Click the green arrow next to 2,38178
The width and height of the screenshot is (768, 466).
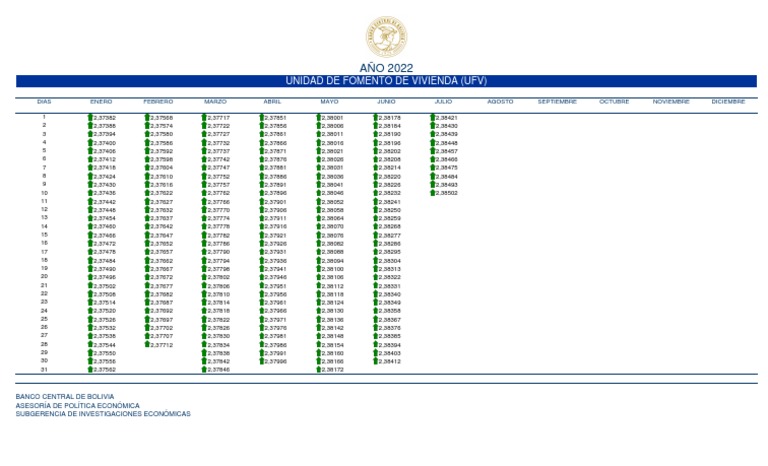(376, 118)
